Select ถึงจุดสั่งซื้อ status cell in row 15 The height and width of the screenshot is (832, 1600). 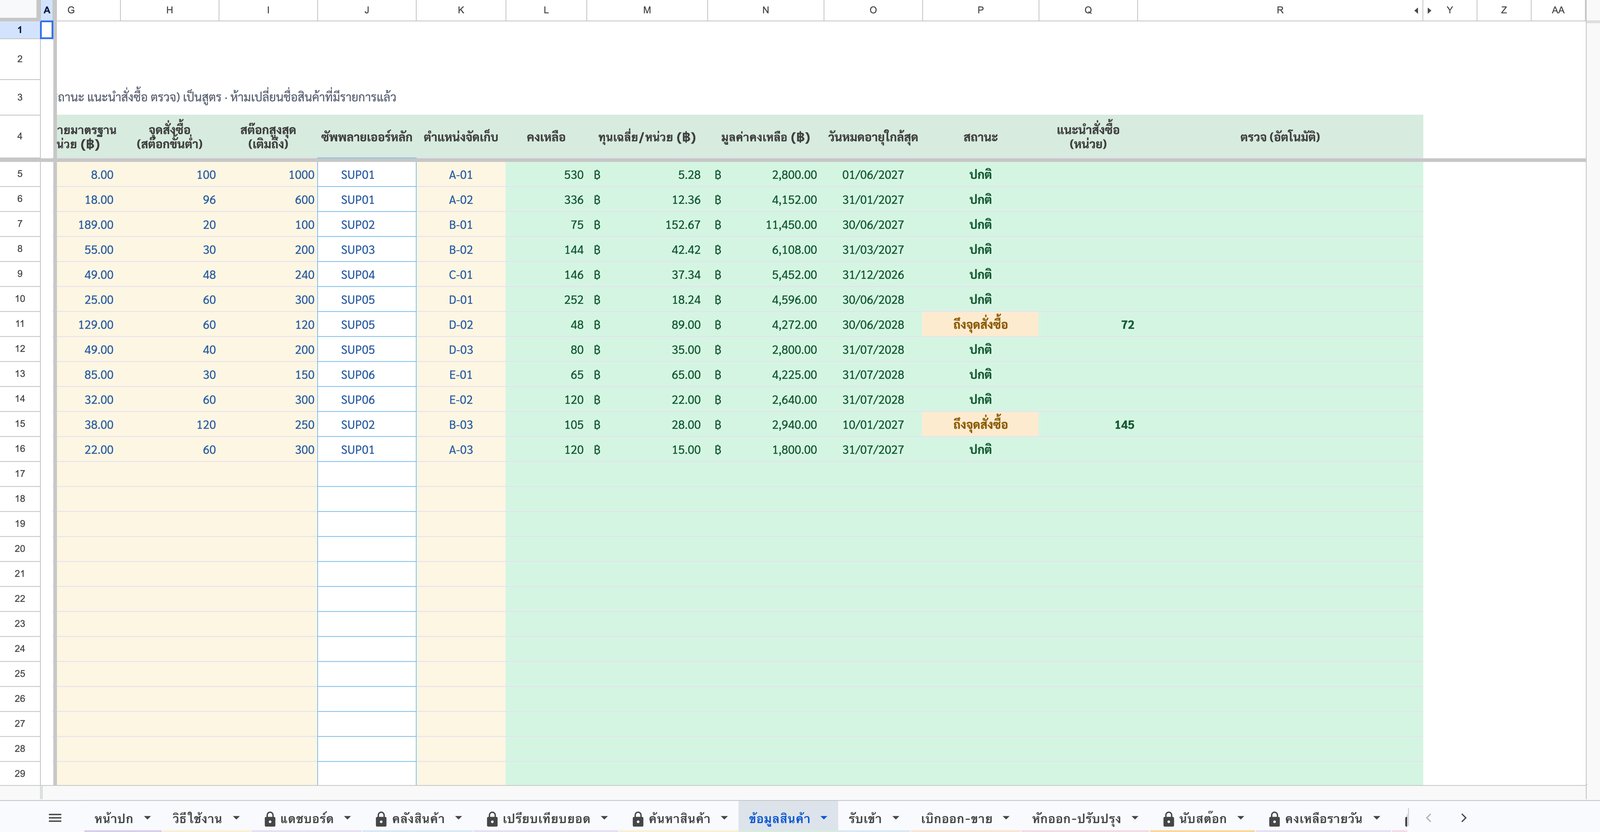[980, 424]
